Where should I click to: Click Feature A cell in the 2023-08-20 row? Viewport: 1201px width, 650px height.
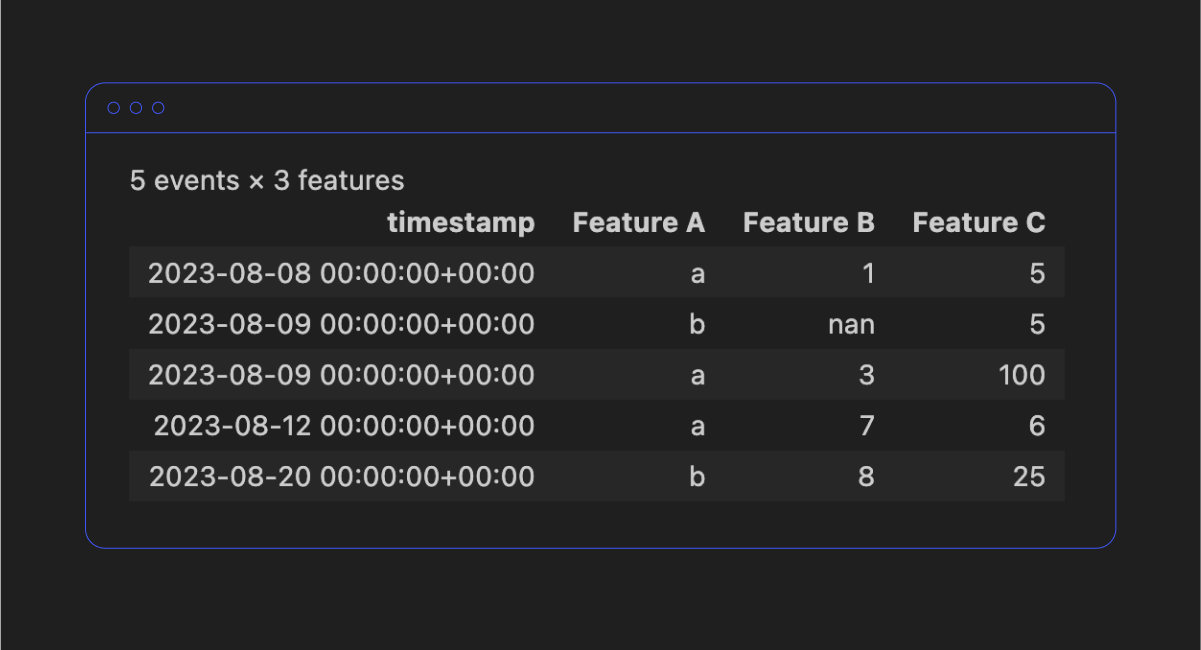point(697,477)
